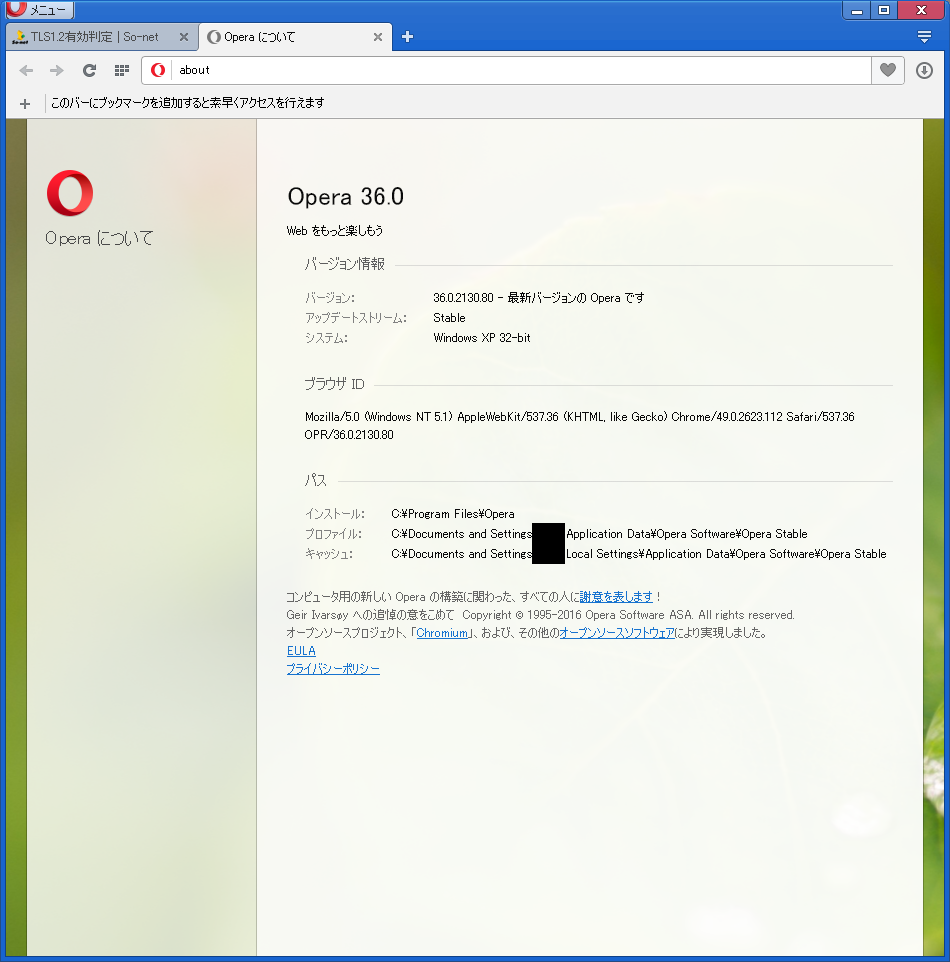Select the Opera について tab
Image resolution: width=950 pixels, height=962 pixels.
click(x=295, y=37)
